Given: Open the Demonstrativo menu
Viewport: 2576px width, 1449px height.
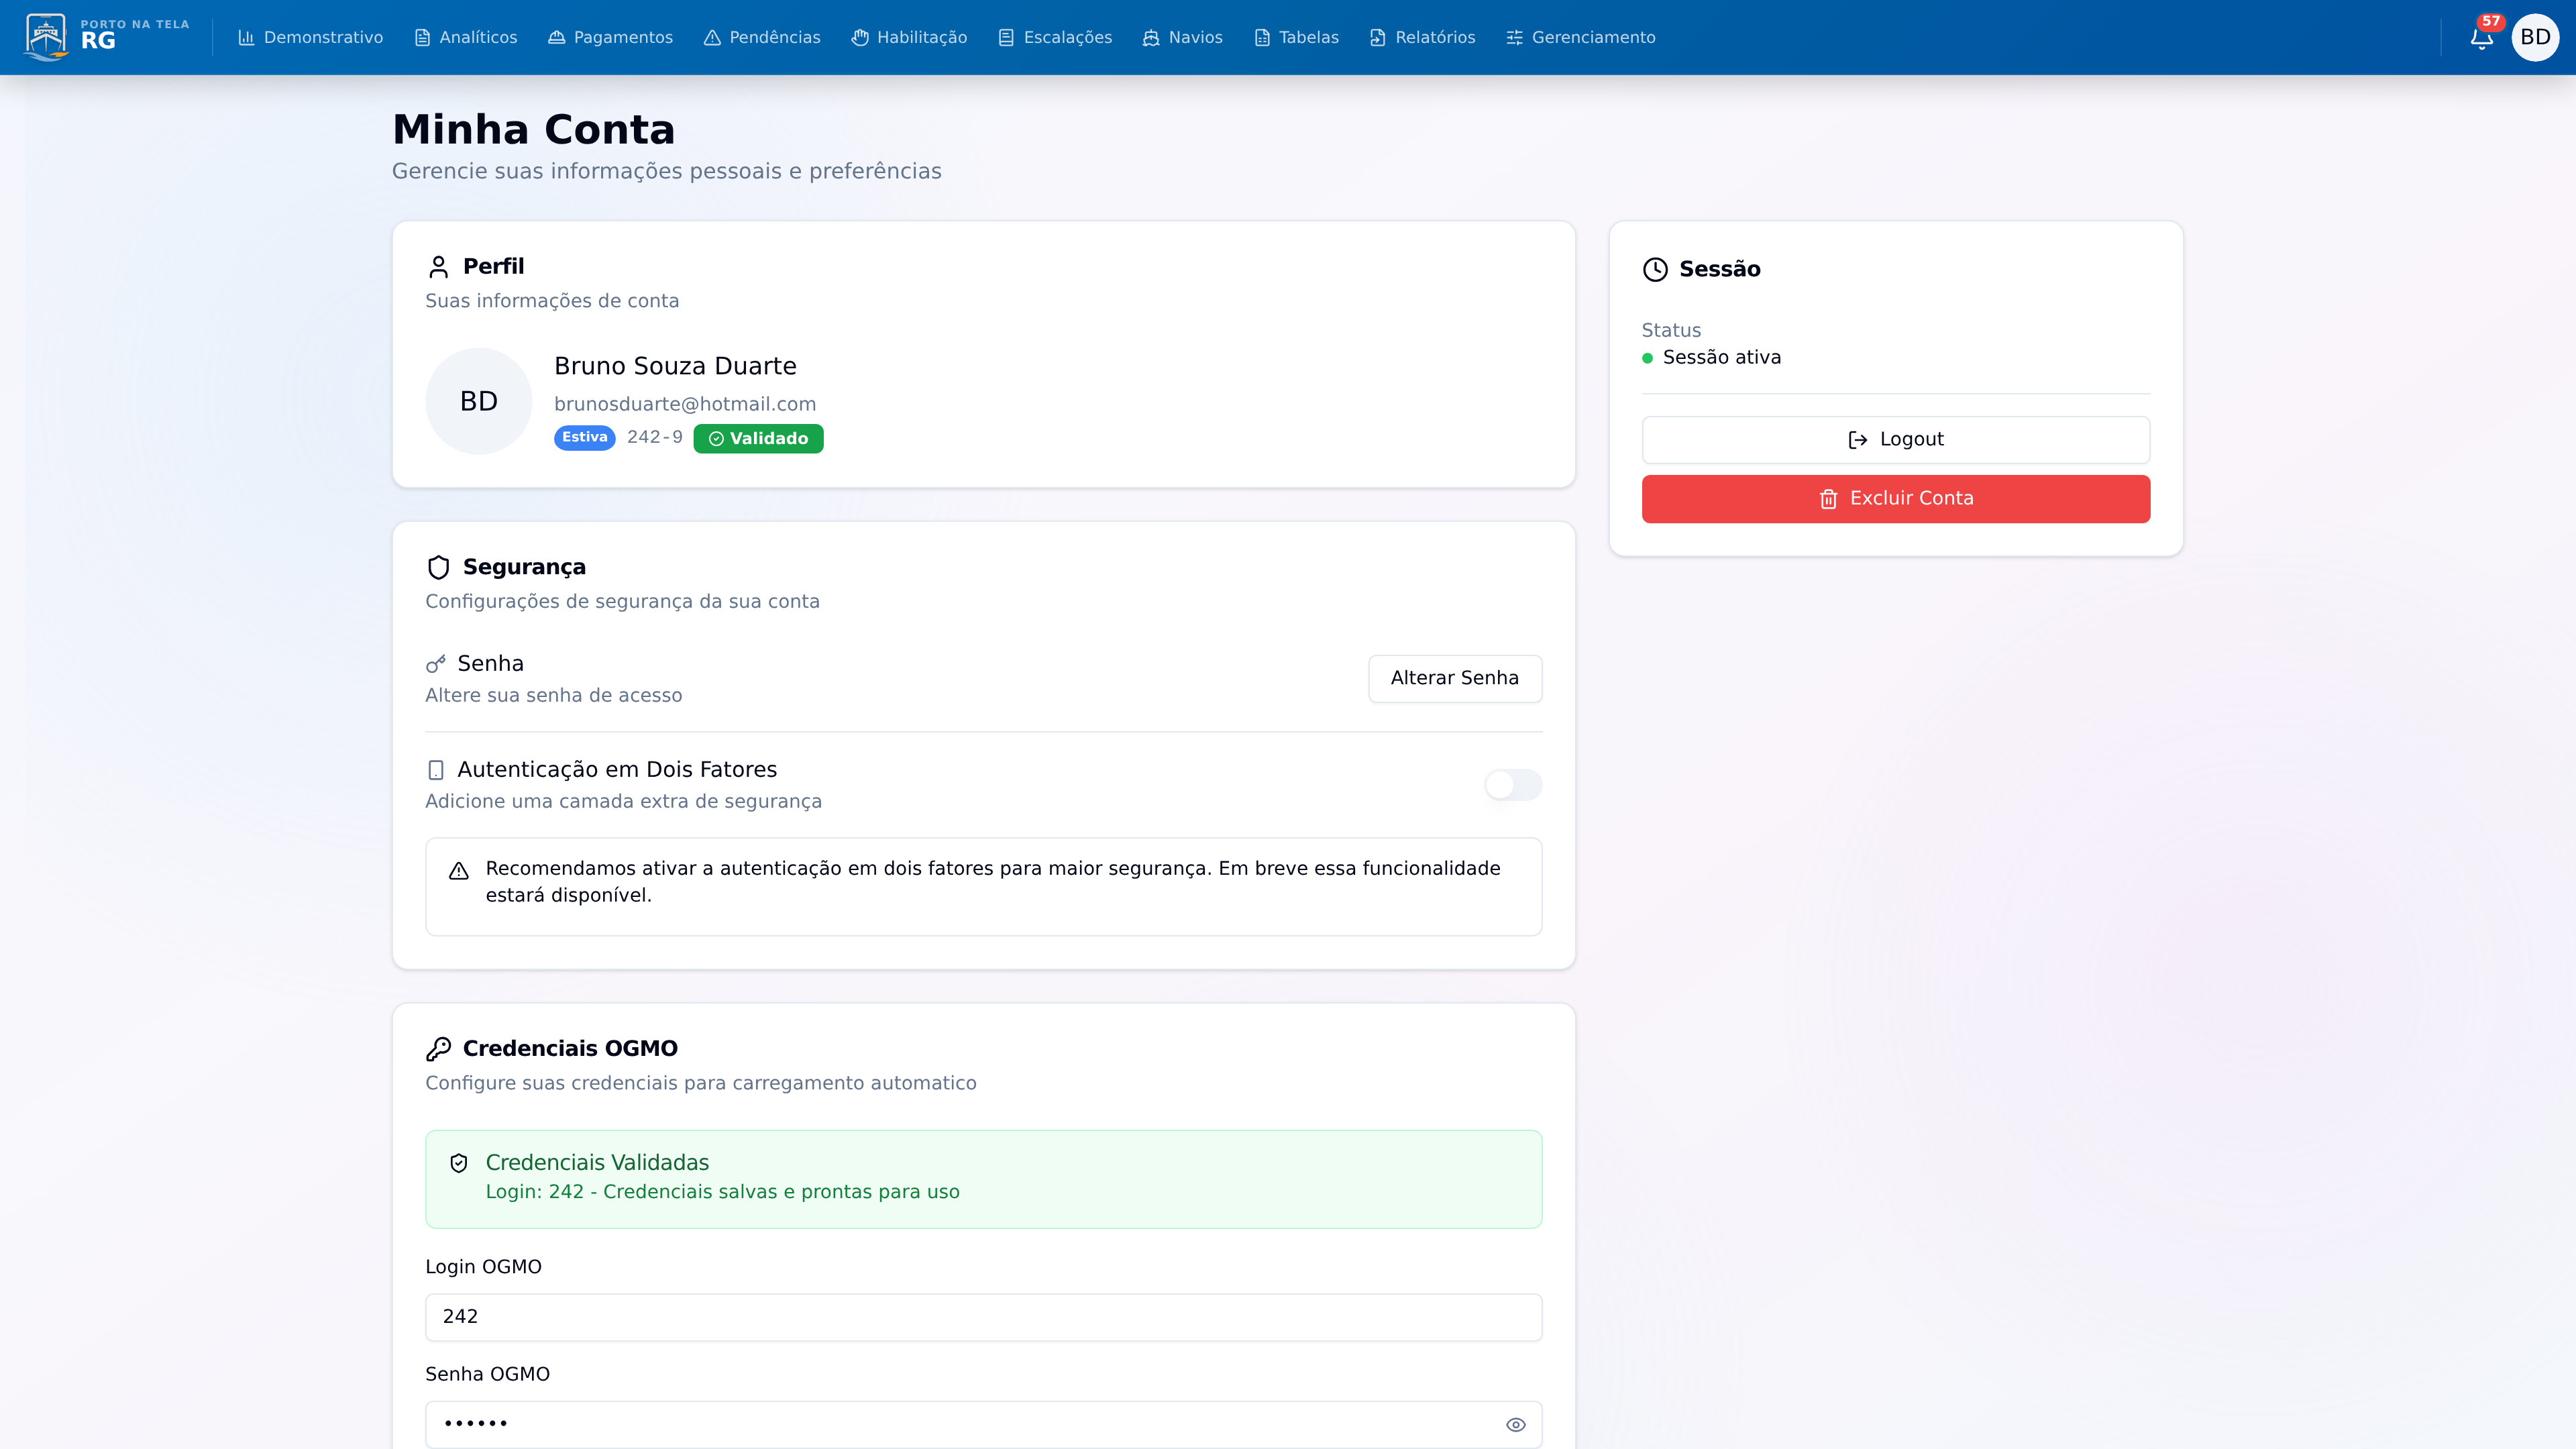Looking at the screenshot, I should [310, 37].
